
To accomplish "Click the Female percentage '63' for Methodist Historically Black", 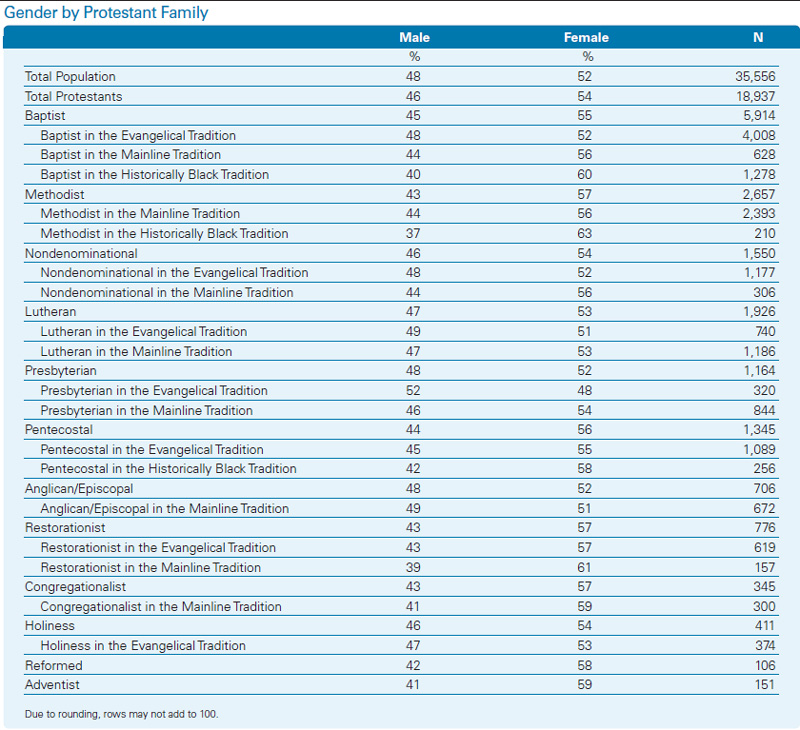I will (585, 233).
